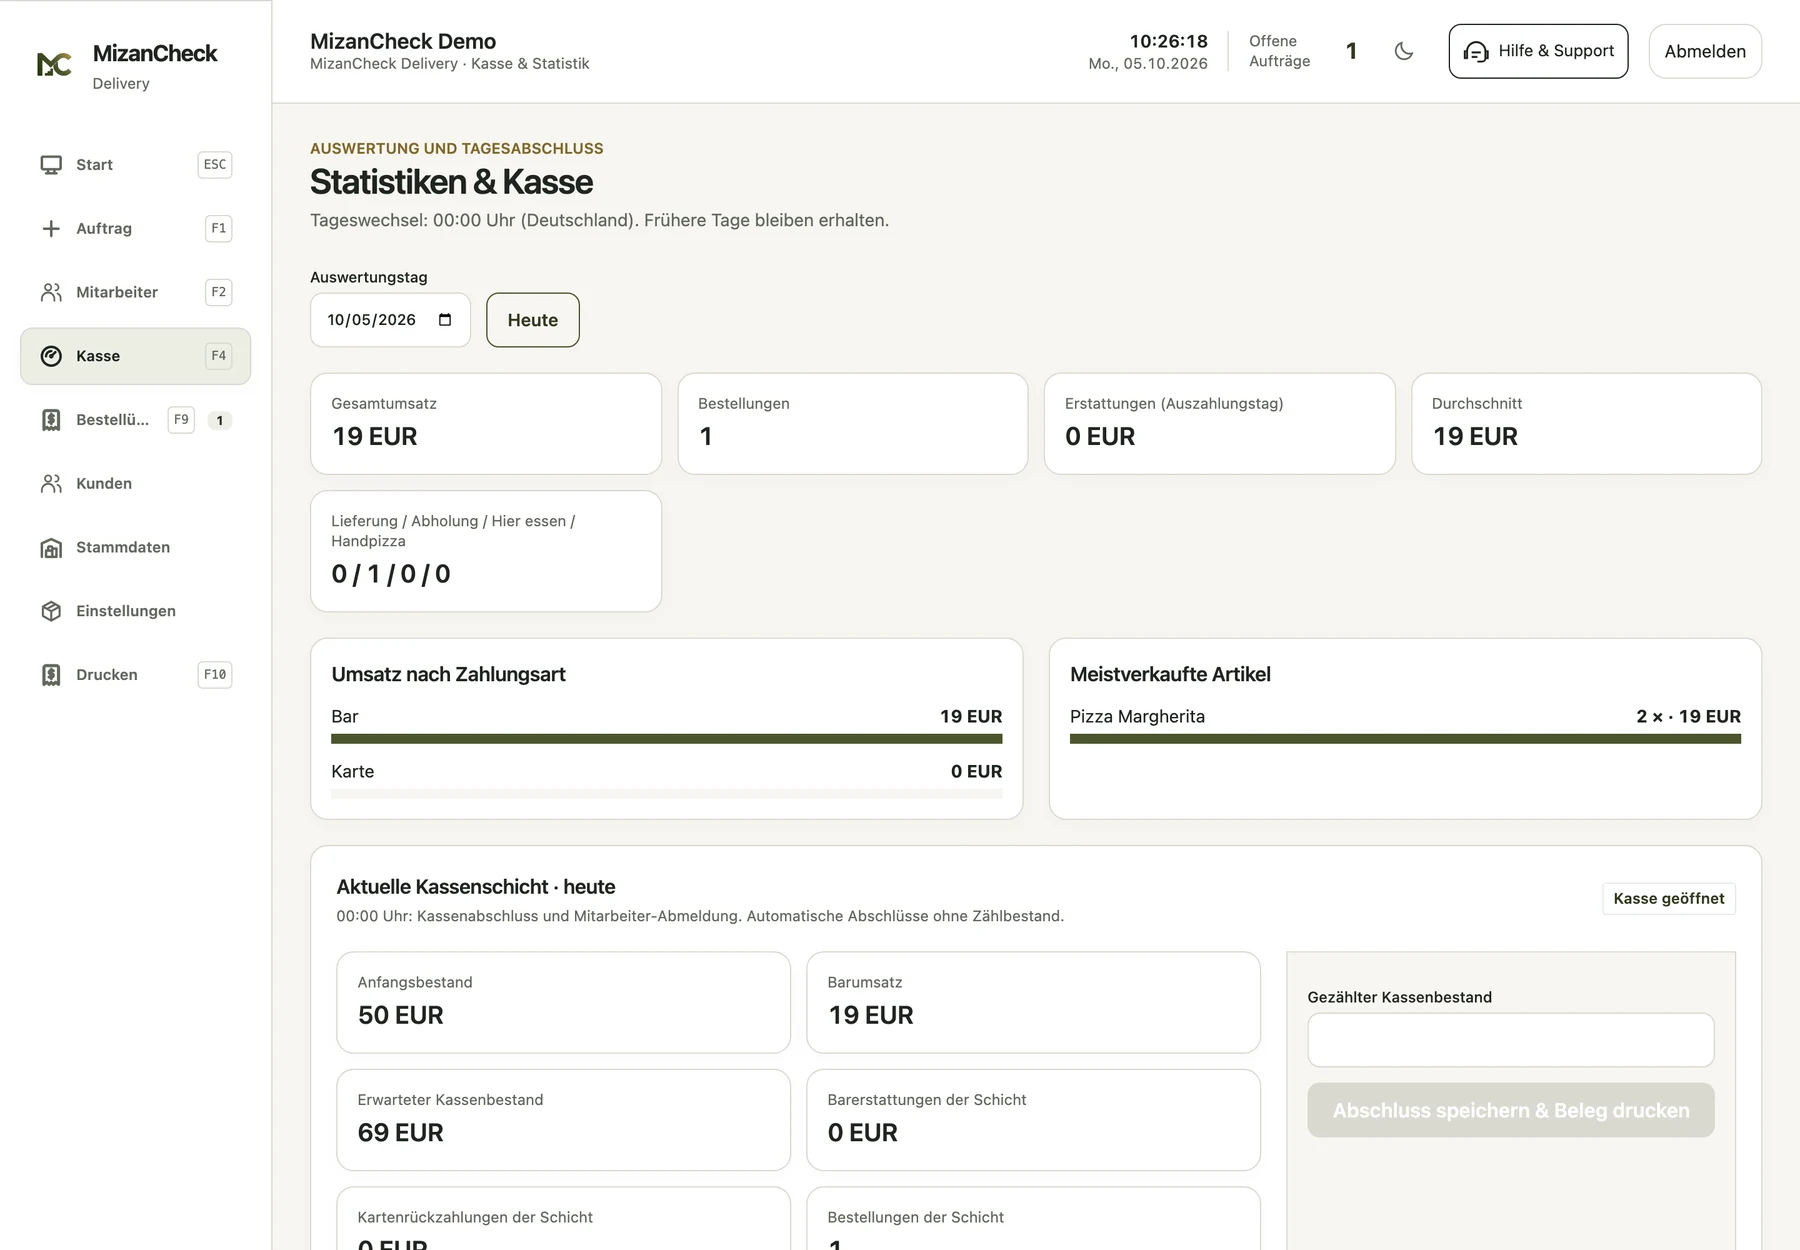Click Abschluss speichern & Beleg drucken button
Screen dimensions: 1800x1250
(1511, 1110)
